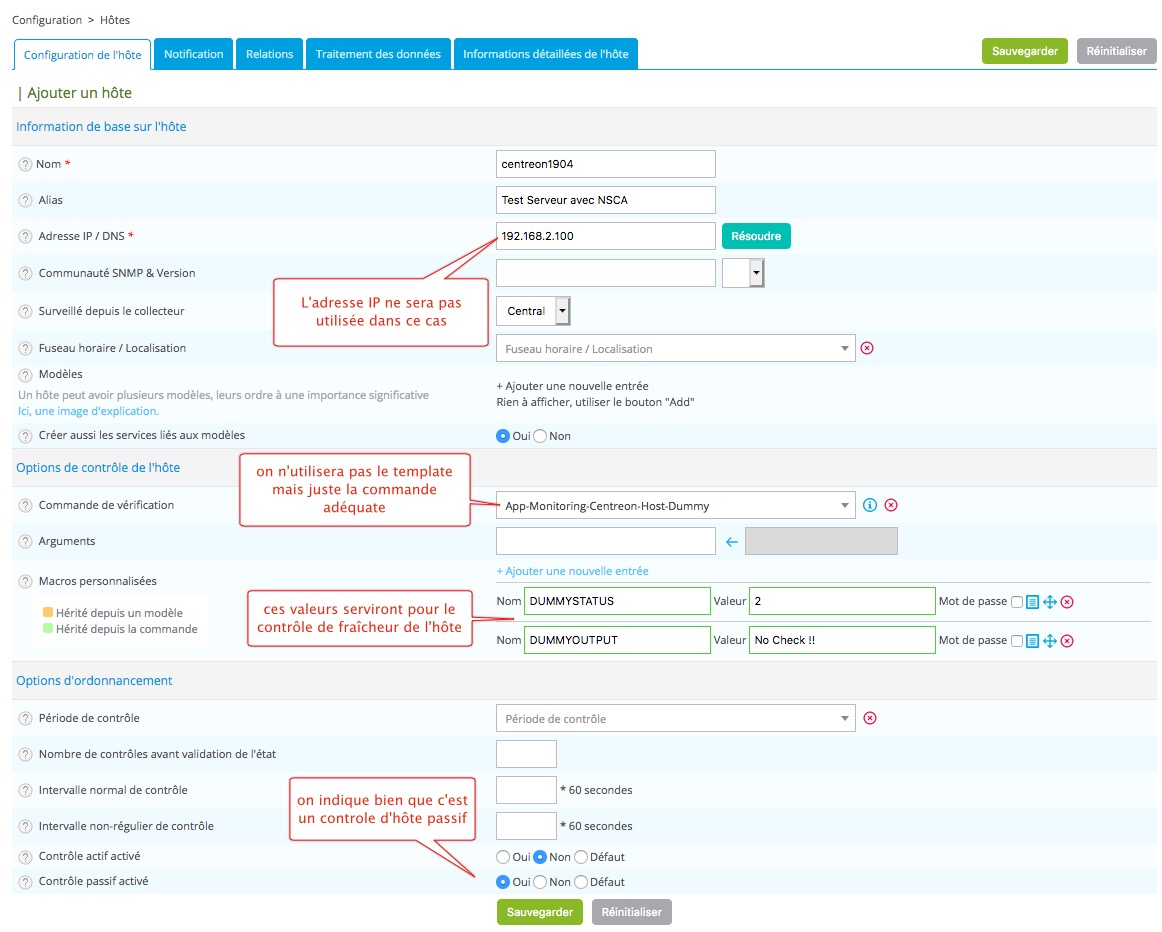Clear the Commande de vérification selection with red X
Image resolution: width=1162 pixels, height=932 pixels.
pos(890,505)
